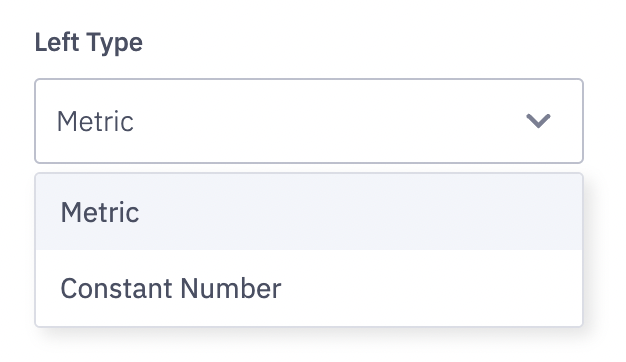Click the blank area of Constant Number row
Screen dimensions: 626x362
click(431, 288)
